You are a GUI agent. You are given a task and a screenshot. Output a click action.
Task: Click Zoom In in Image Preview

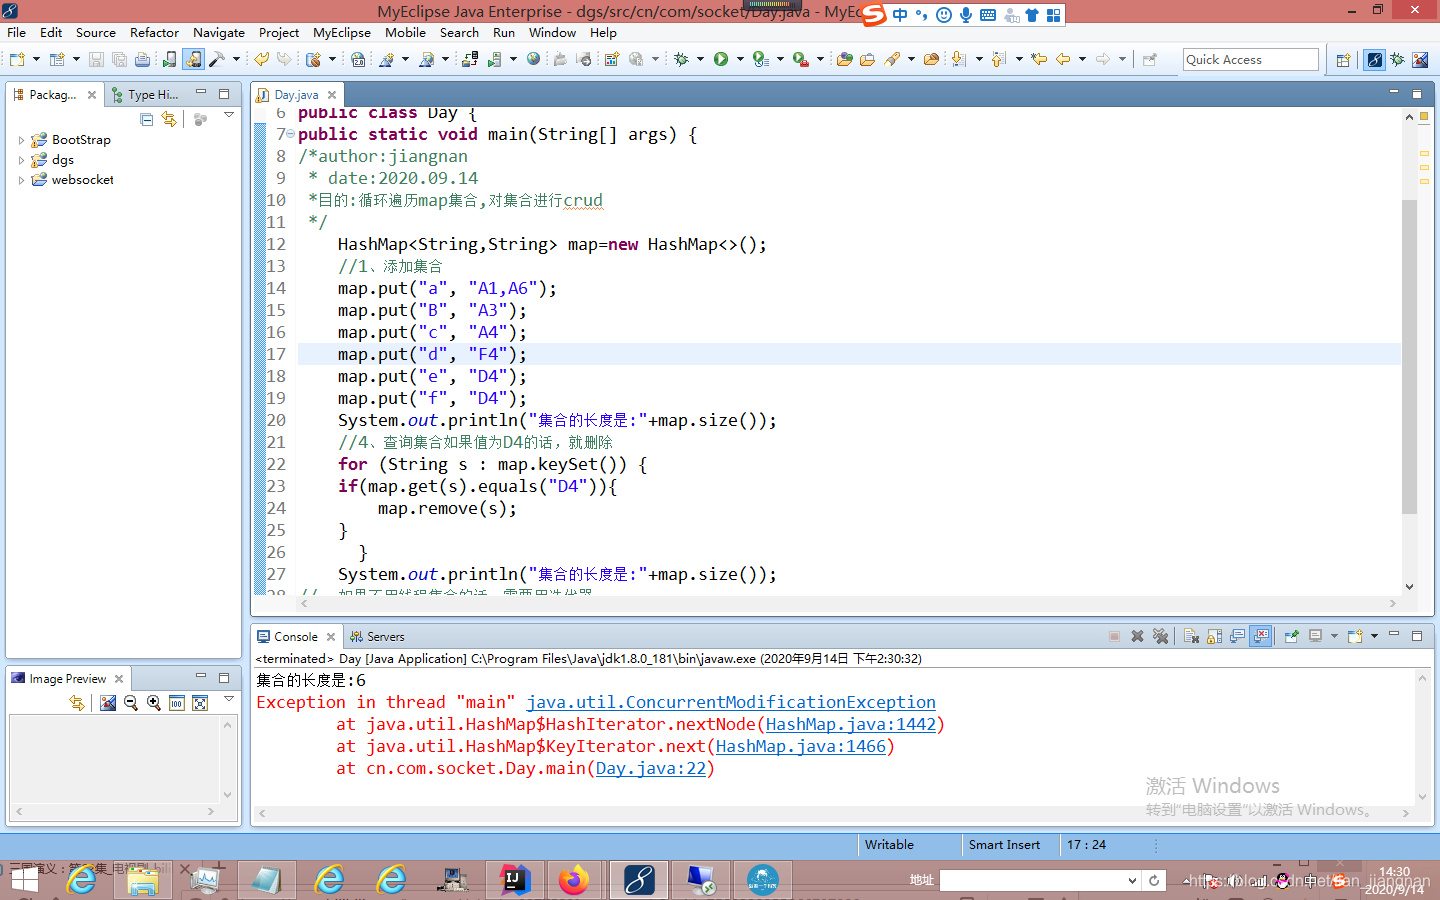(x=154, y=703)
